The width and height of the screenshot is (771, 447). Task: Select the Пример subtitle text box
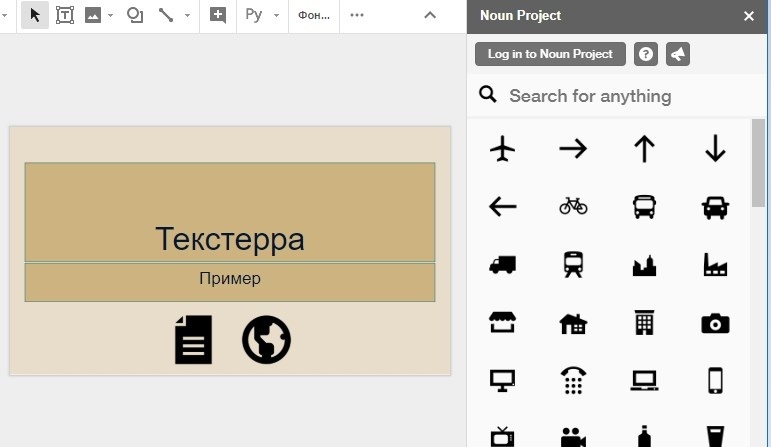[x=230, y=282]
